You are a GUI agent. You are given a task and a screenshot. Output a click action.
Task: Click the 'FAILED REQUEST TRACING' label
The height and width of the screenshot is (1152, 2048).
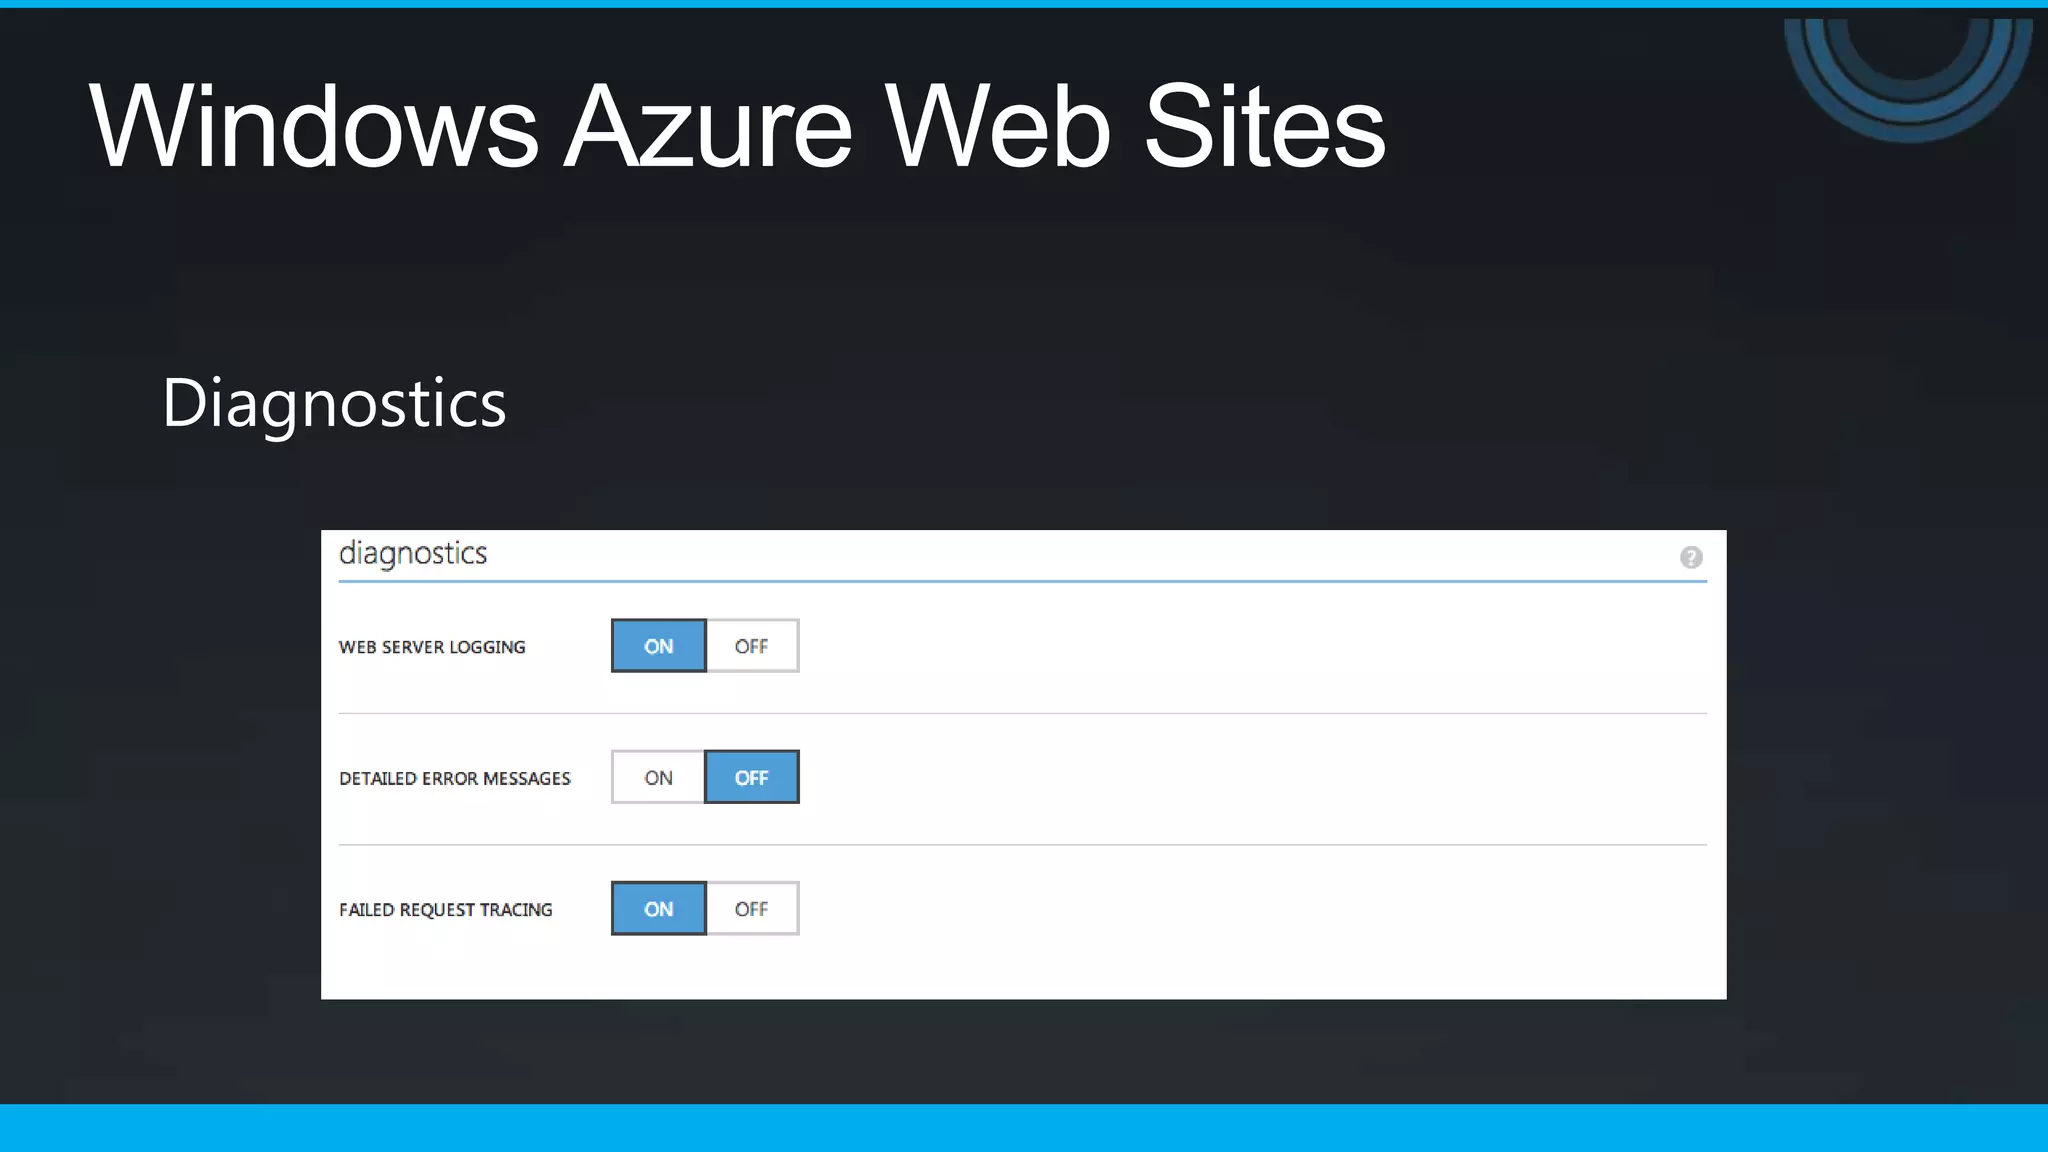click(445, 909)
